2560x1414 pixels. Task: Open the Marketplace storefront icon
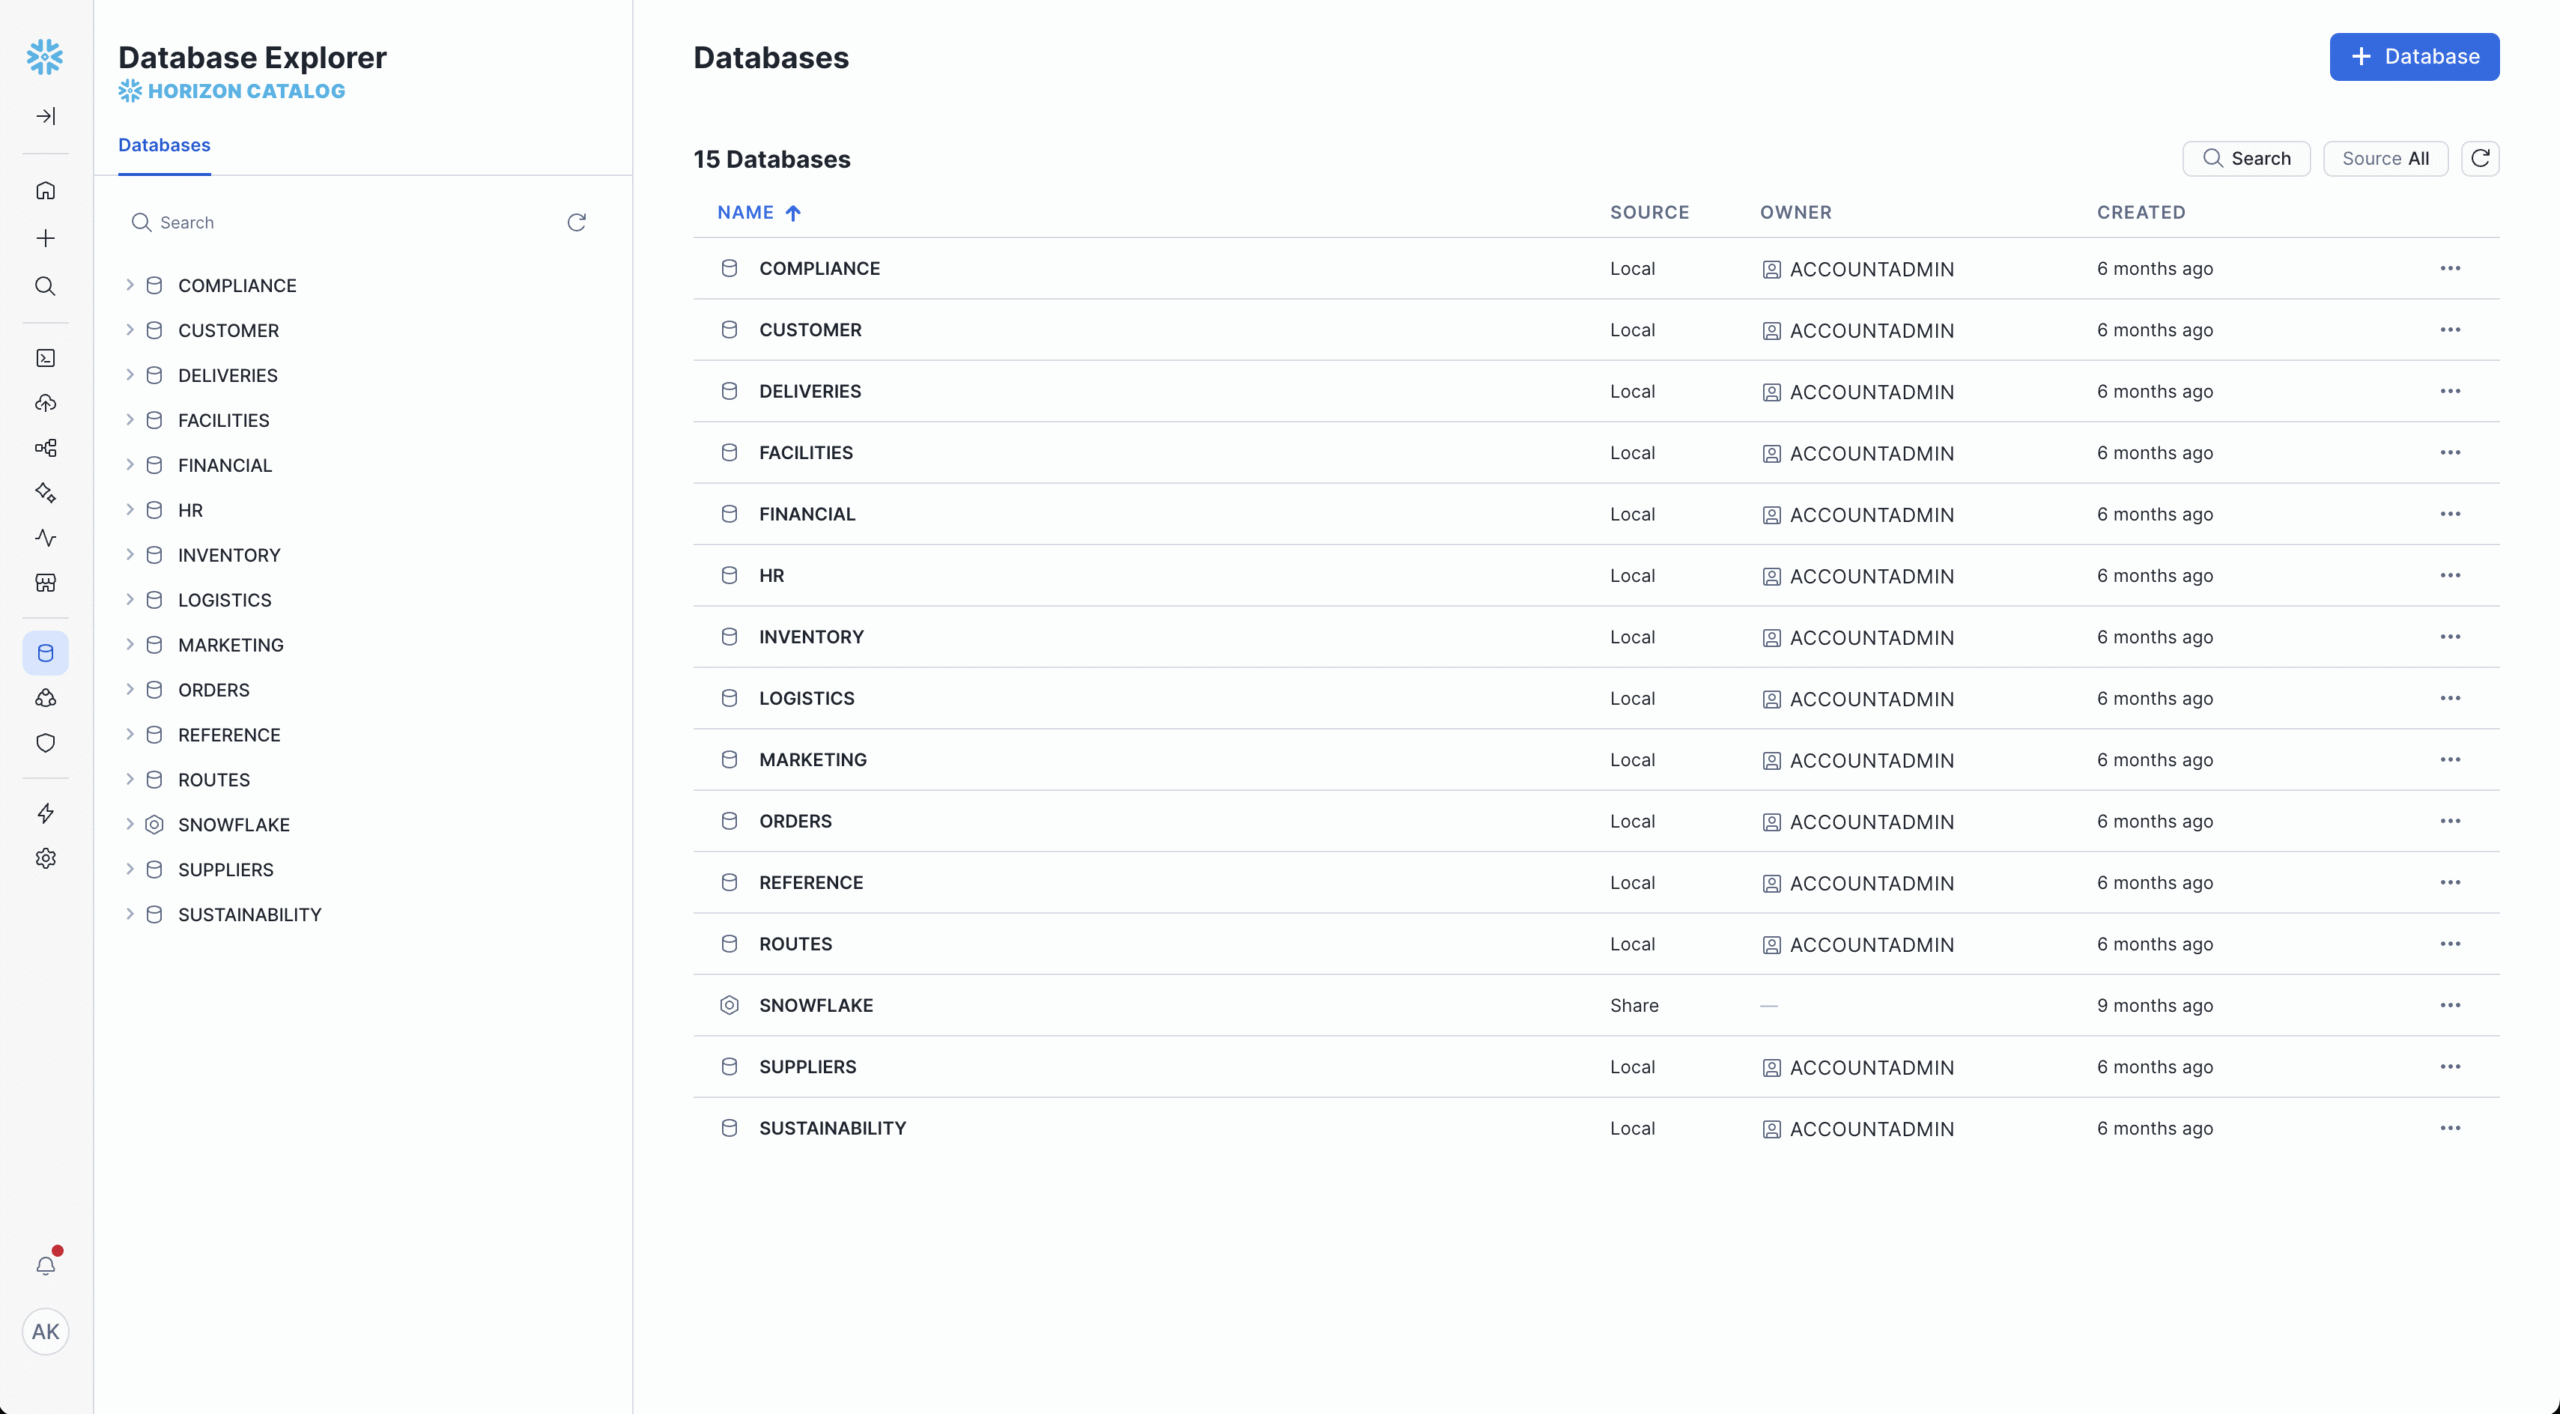pos(45,583)
